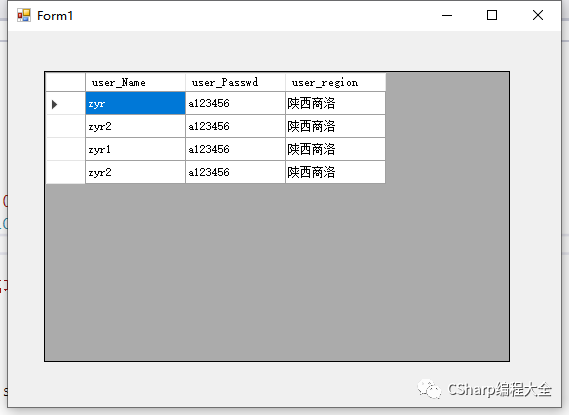Select the last row's zyr2 name cell
569x415 pixels.
pos(135,172)
